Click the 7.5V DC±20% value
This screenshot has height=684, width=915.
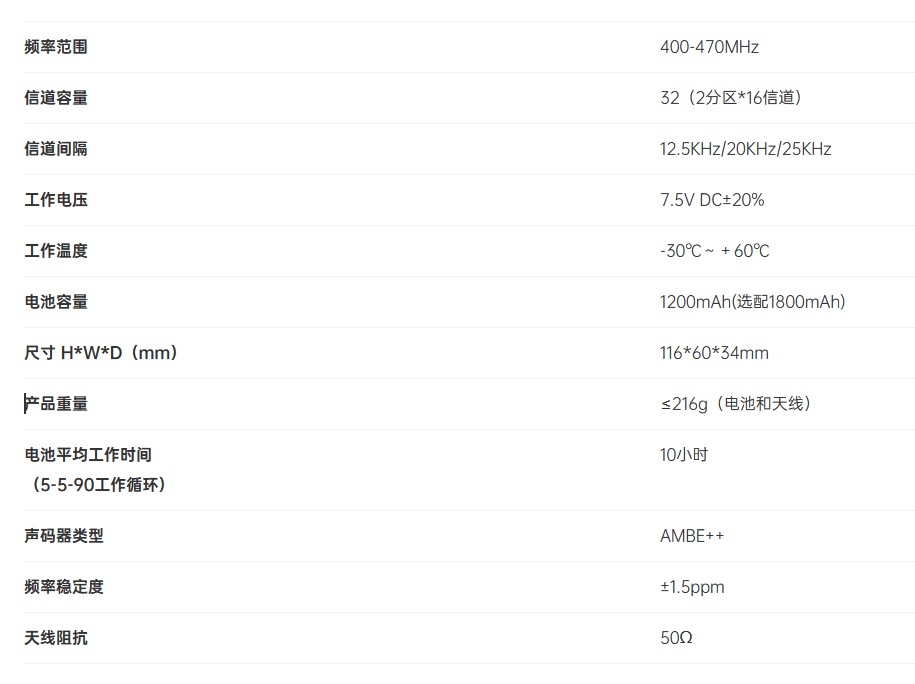(x=712, y=200)
